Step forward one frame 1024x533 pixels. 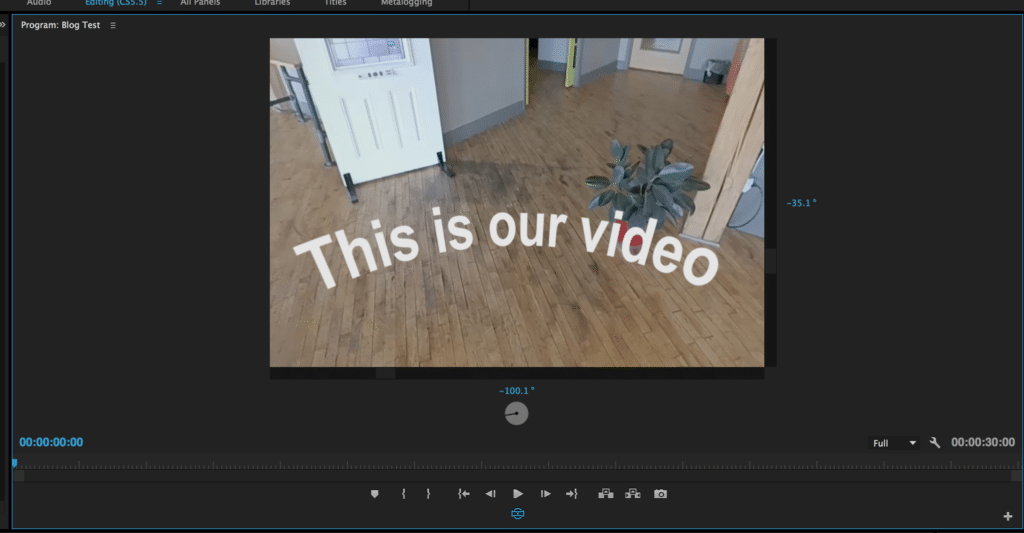(x=545, y=494)
